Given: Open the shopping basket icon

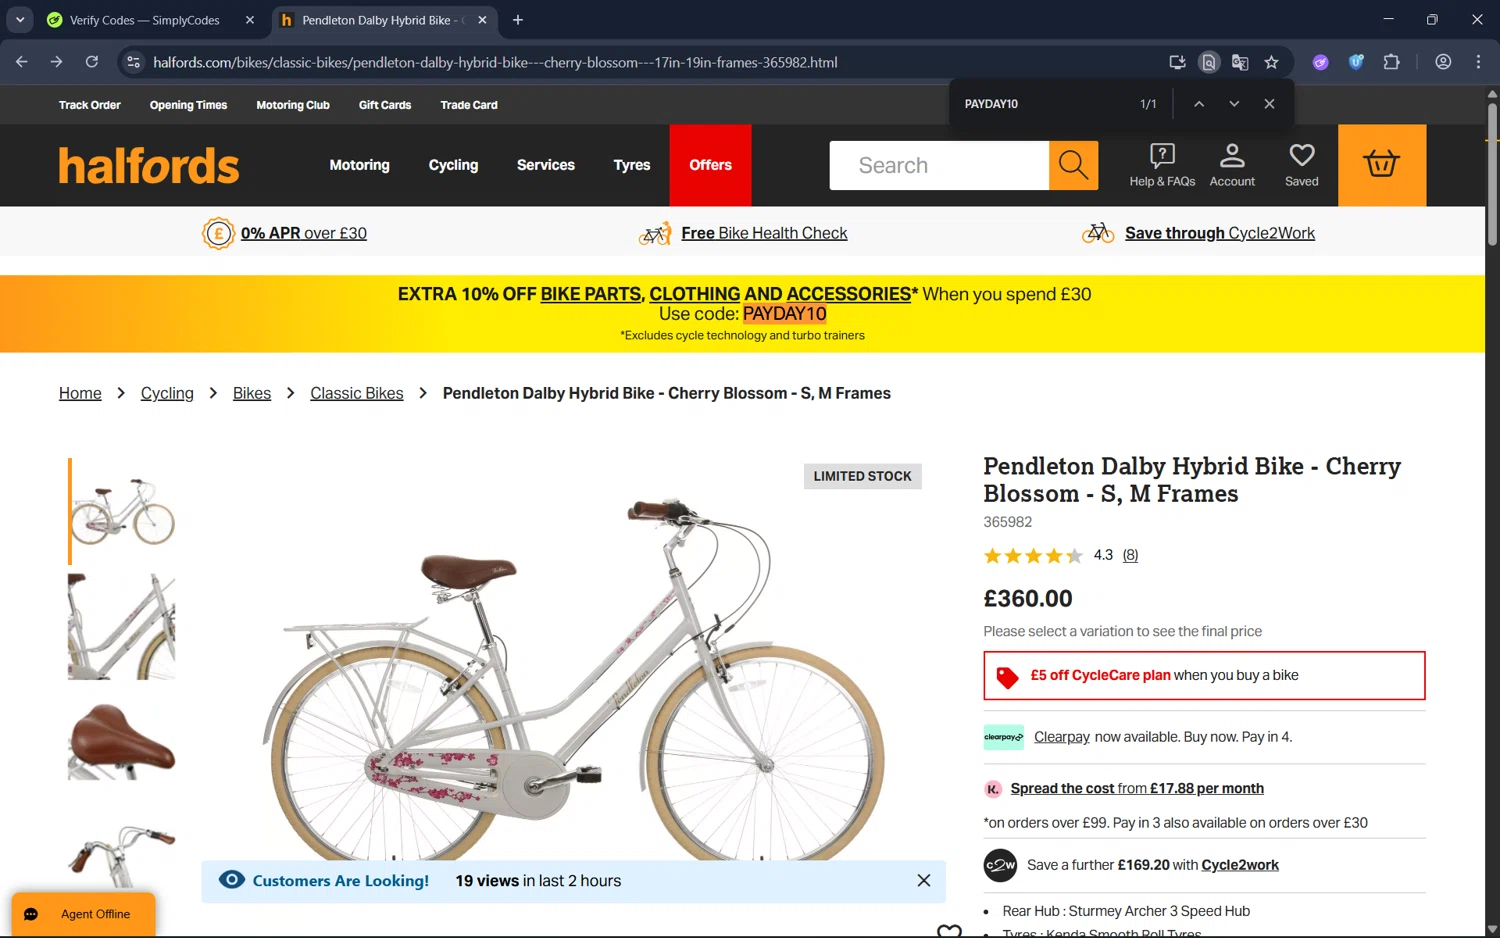Looking at the screenshot, I should [1381, 165].
